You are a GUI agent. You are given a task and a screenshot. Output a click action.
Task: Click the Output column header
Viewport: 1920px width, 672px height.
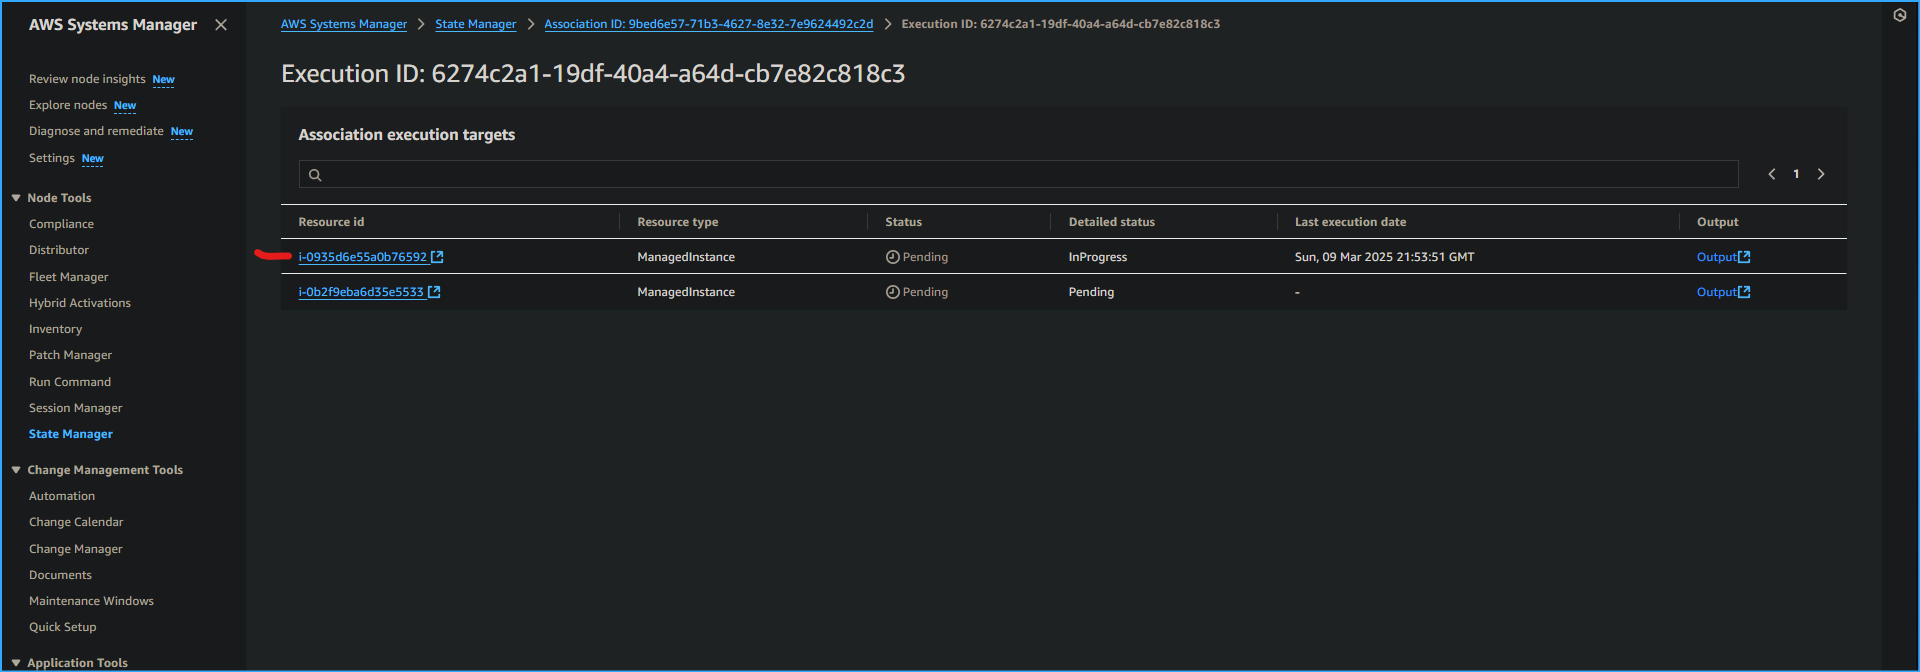point(1717,222)
